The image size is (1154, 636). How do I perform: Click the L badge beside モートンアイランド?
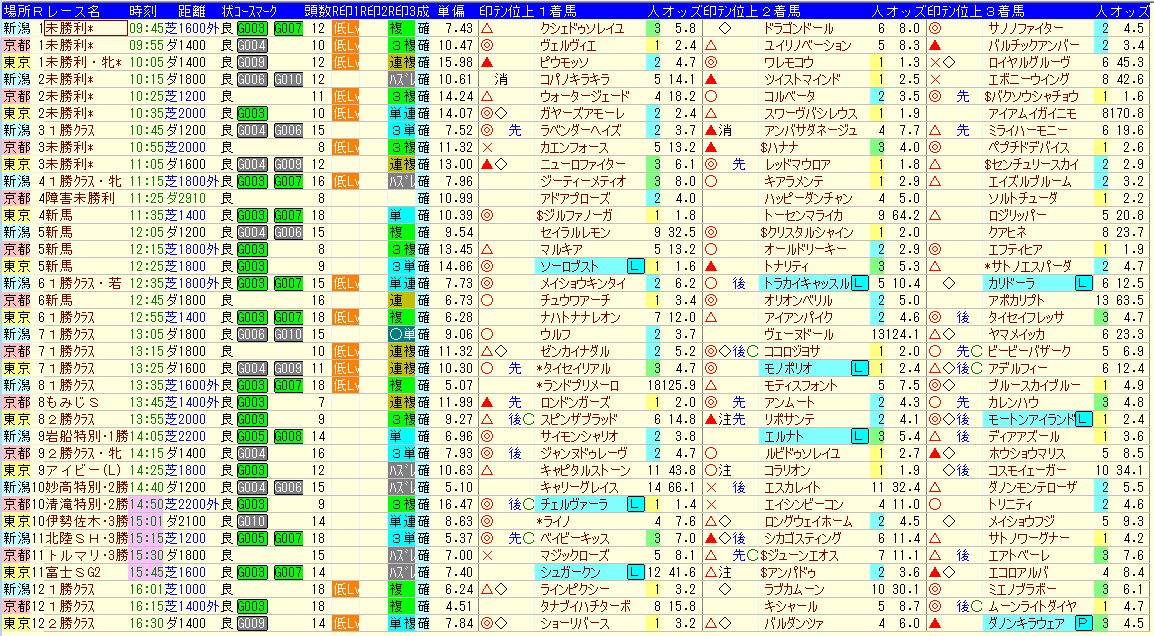point(1083,420)
